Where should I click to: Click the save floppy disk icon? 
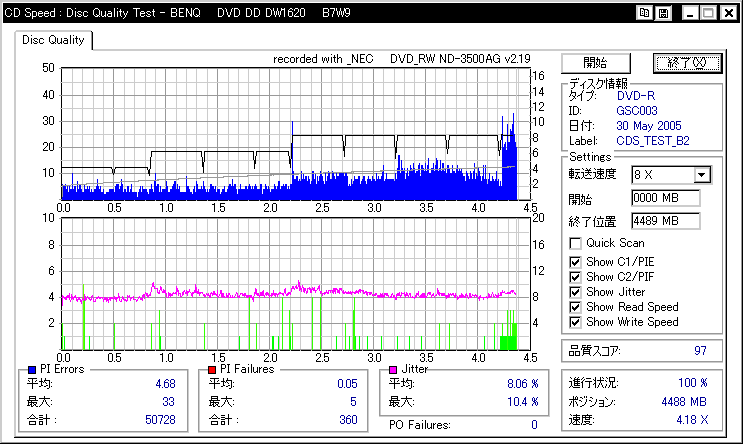point(663,13)
